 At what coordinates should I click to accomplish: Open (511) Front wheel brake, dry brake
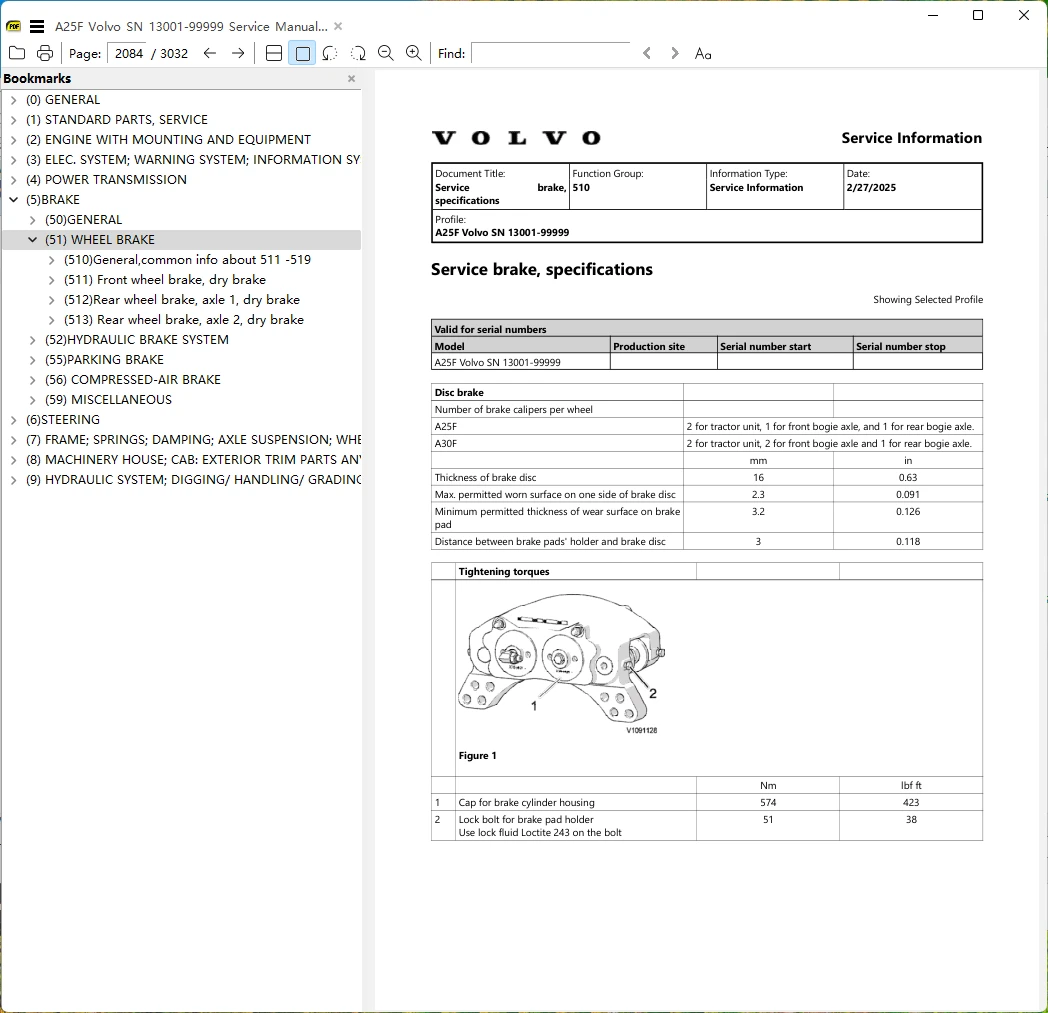point(164,280)
